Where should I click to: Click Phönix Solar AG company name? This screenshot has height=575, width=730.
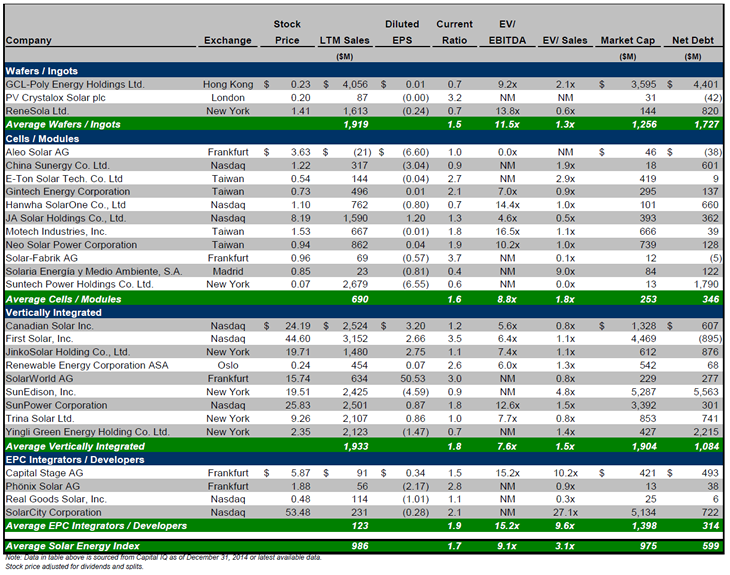(x=43, y=486)
